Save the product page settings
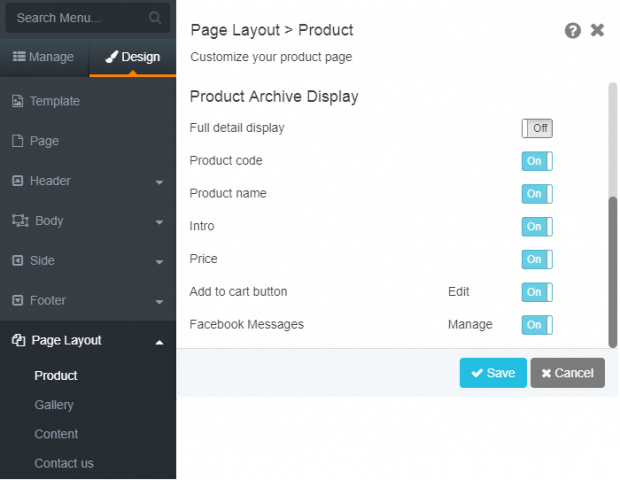 [493, 373]
